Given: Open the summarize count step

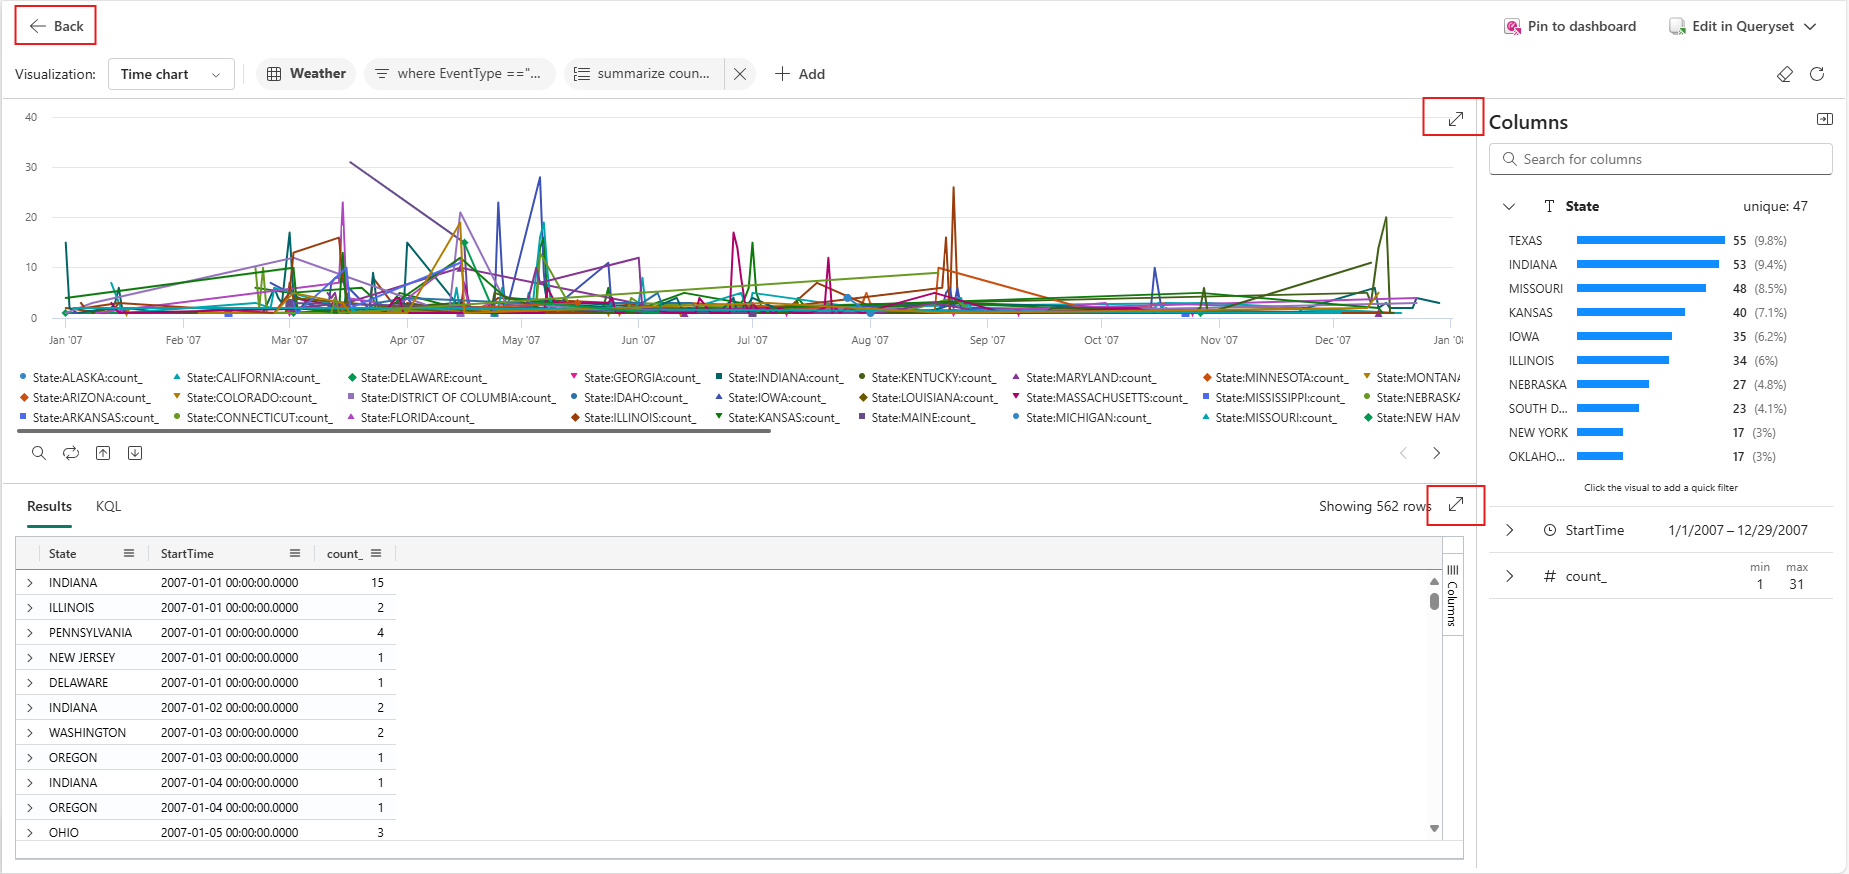Looking at the screenshot, I should 644,74.
